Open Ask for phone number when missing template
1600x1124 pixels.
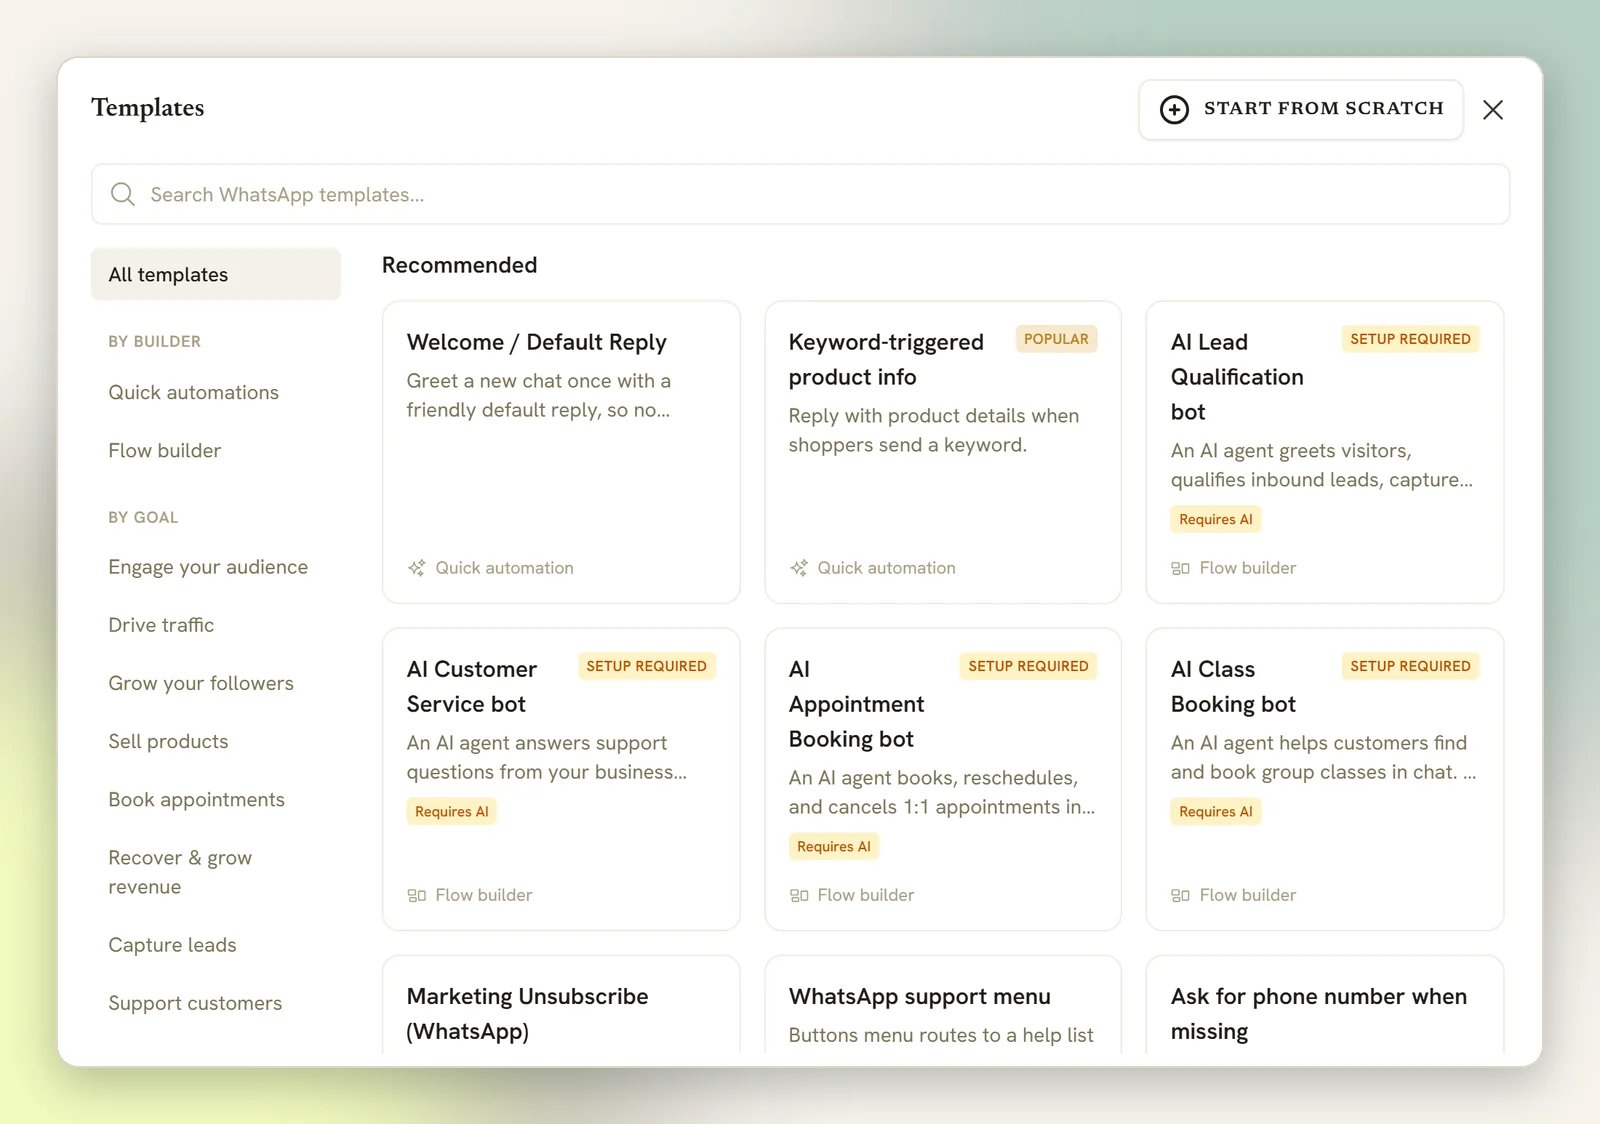click(x=1325, y=1005)
